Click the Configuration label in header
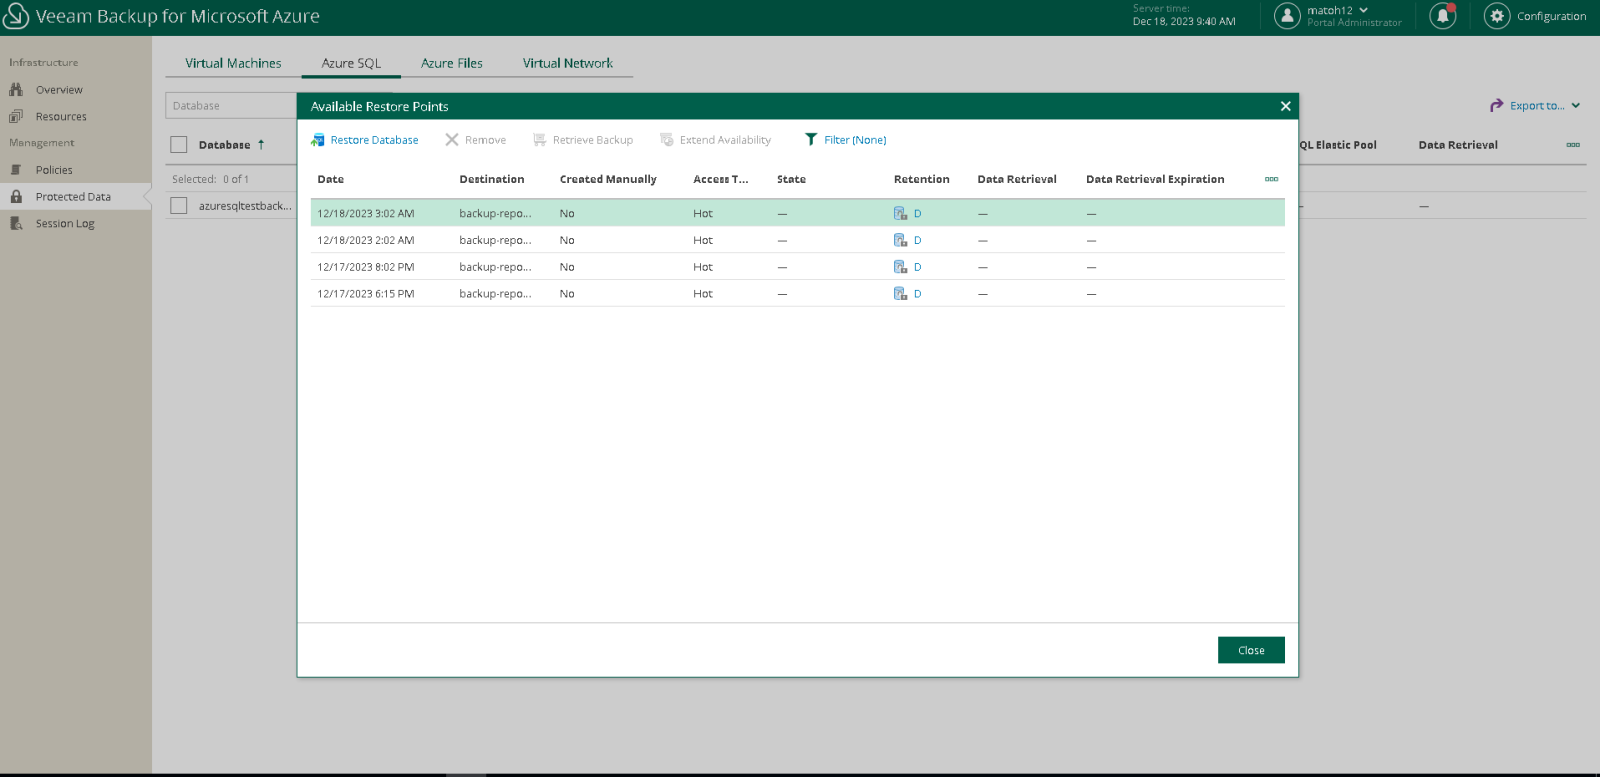The width and height of the screenshot is (1600, 777). pyautogui.click(x=1551, y=16)
